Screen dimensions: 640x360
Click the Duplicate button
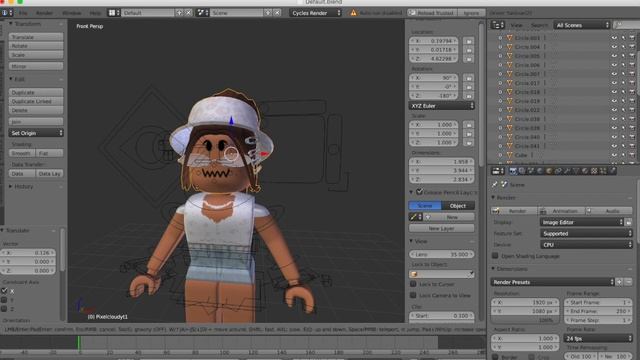[x=36, y=93]
